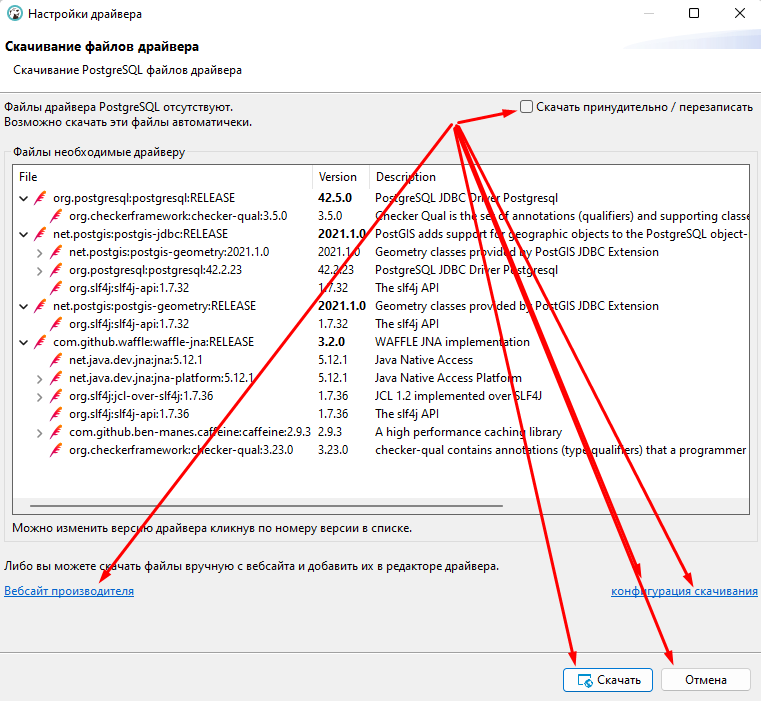Click the 'JCL 1.2 implemented over SLF4J' description
The height and width of the screenshot is (701, 761).
(458, 396)
